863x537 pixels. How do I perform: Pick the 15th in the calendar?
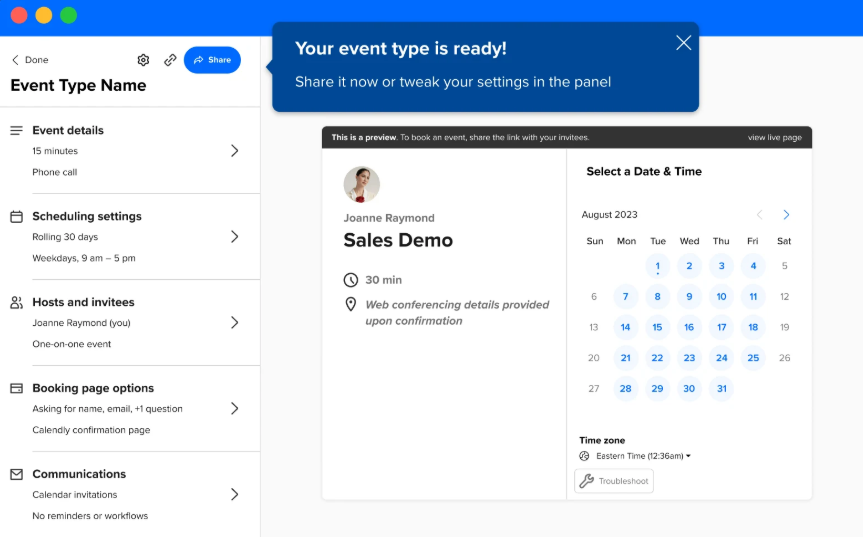coord(657,327)
